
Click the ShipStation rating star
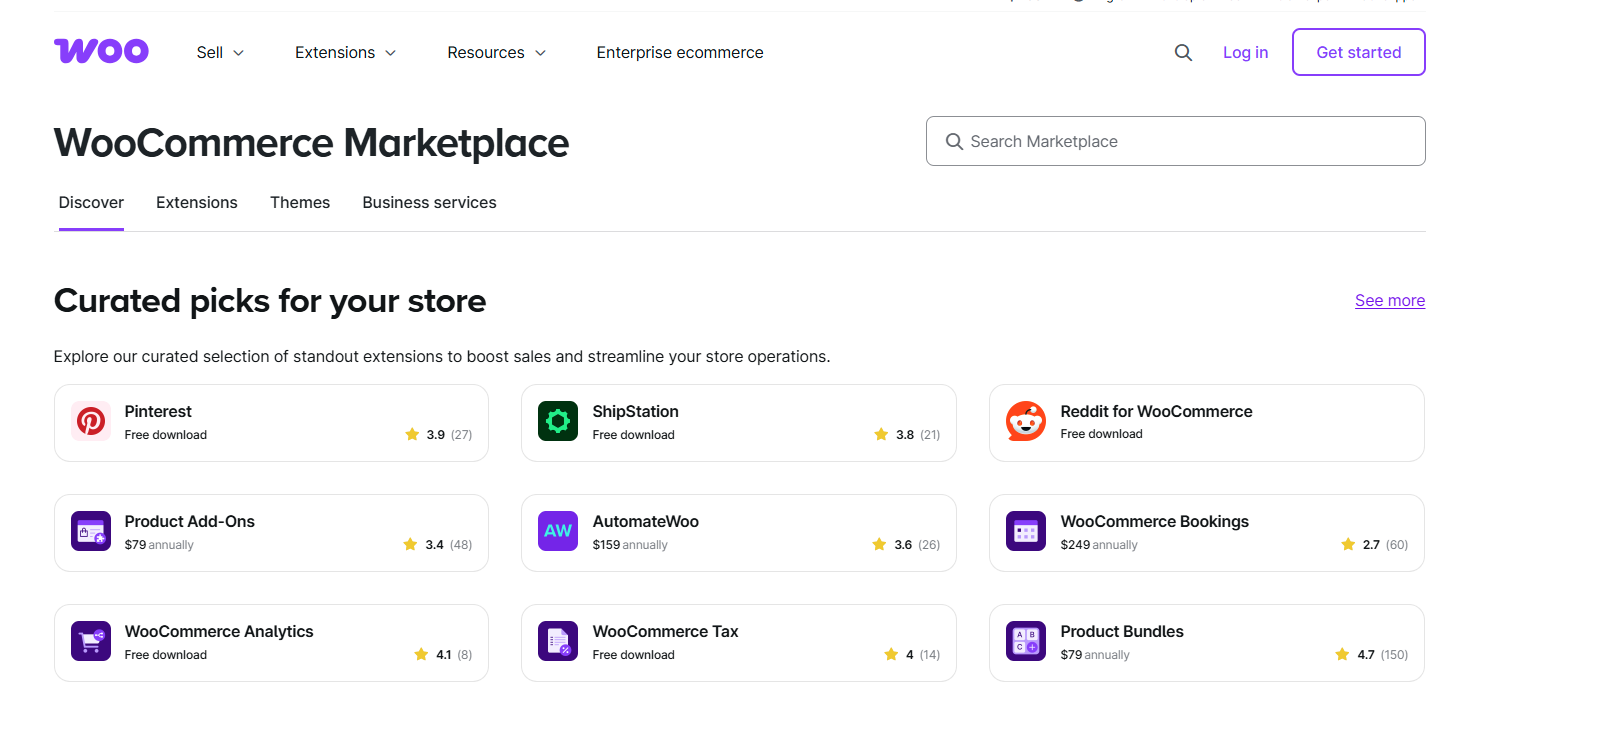coord(881,434)
